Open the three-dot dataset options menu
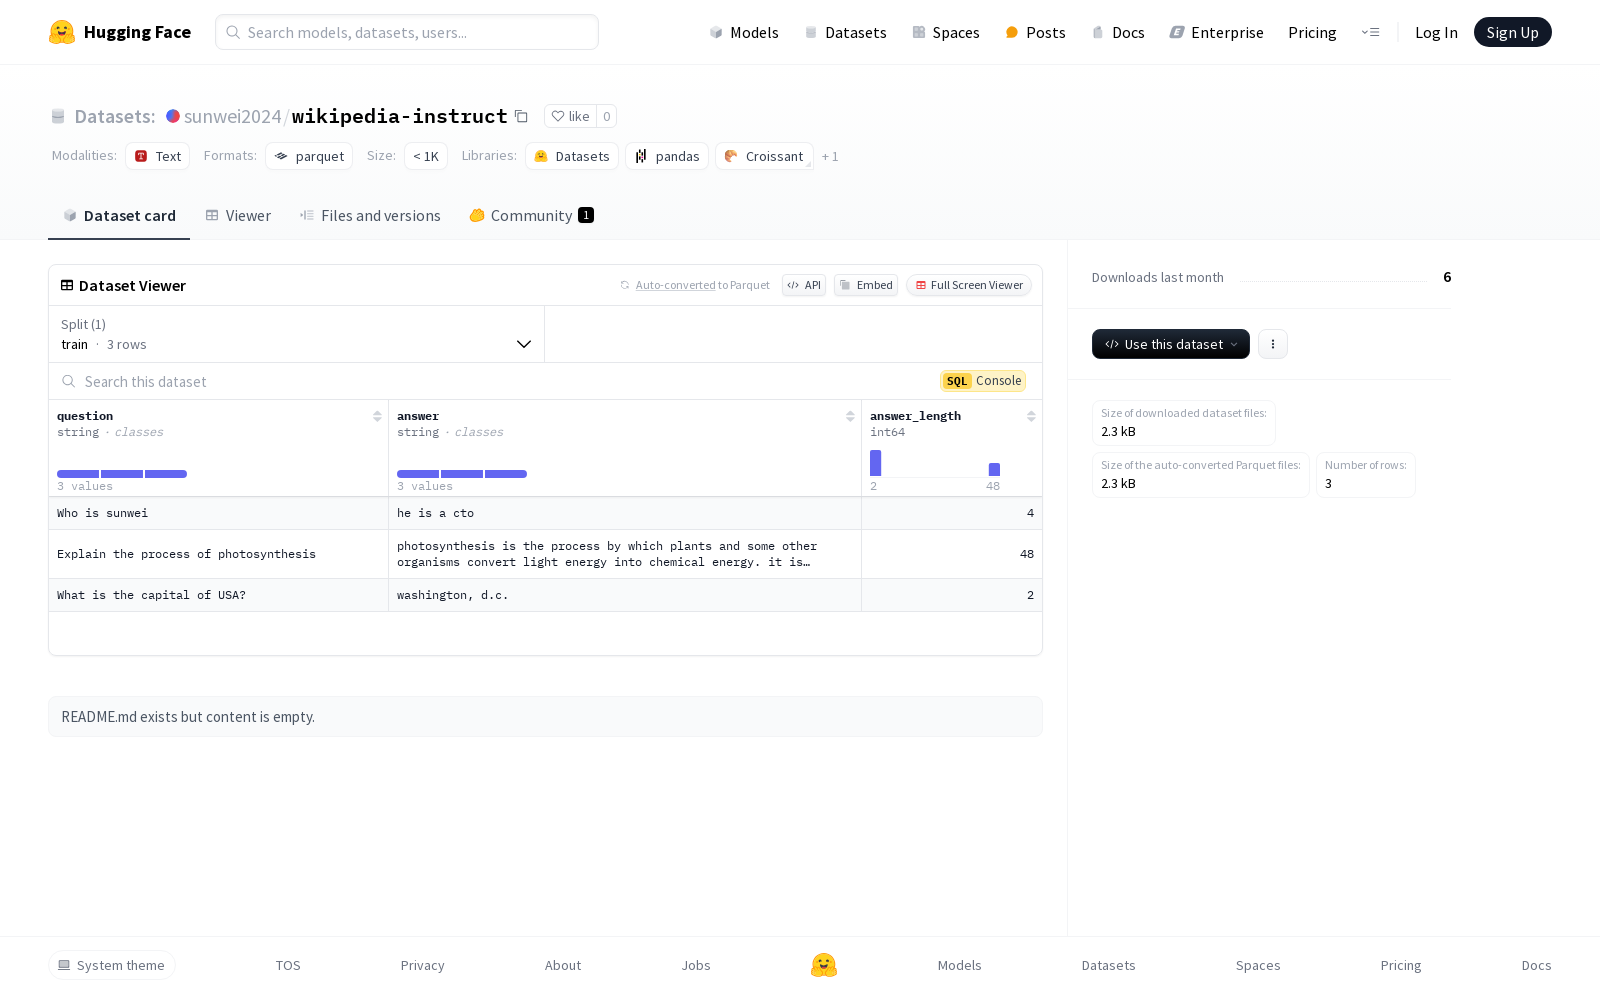This screenshot has height=1000, width=1600. click(1272, 344)
